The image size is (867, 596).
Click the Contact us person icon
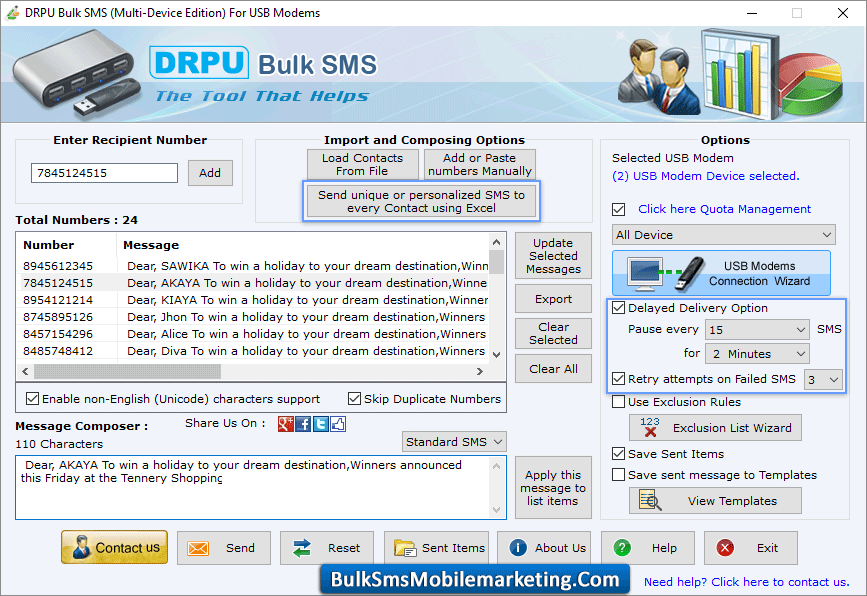click(x=81, y=547)
